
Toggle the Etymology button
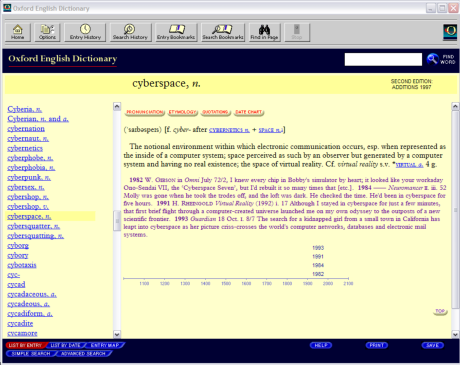tap(183, 112)
